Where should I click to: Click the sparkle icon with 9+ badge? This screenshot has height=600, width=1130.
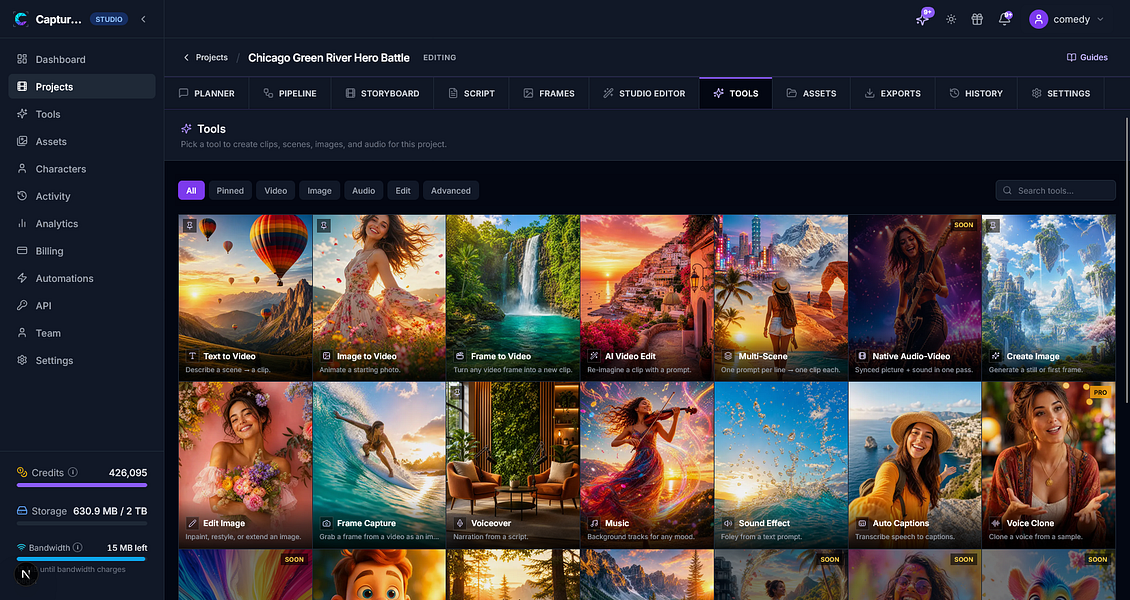click(922, 19)
